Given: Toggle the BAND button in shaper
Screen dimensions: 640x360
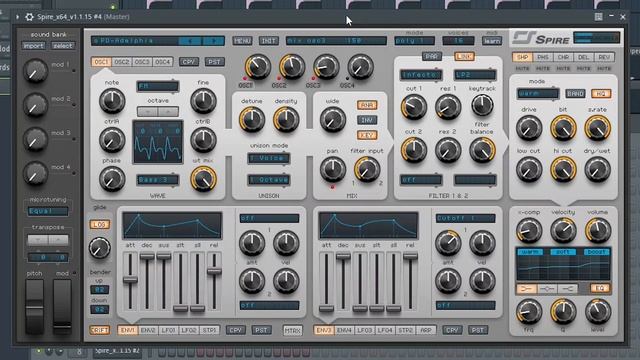Looking at the screenshot, I should pos(575,94).
